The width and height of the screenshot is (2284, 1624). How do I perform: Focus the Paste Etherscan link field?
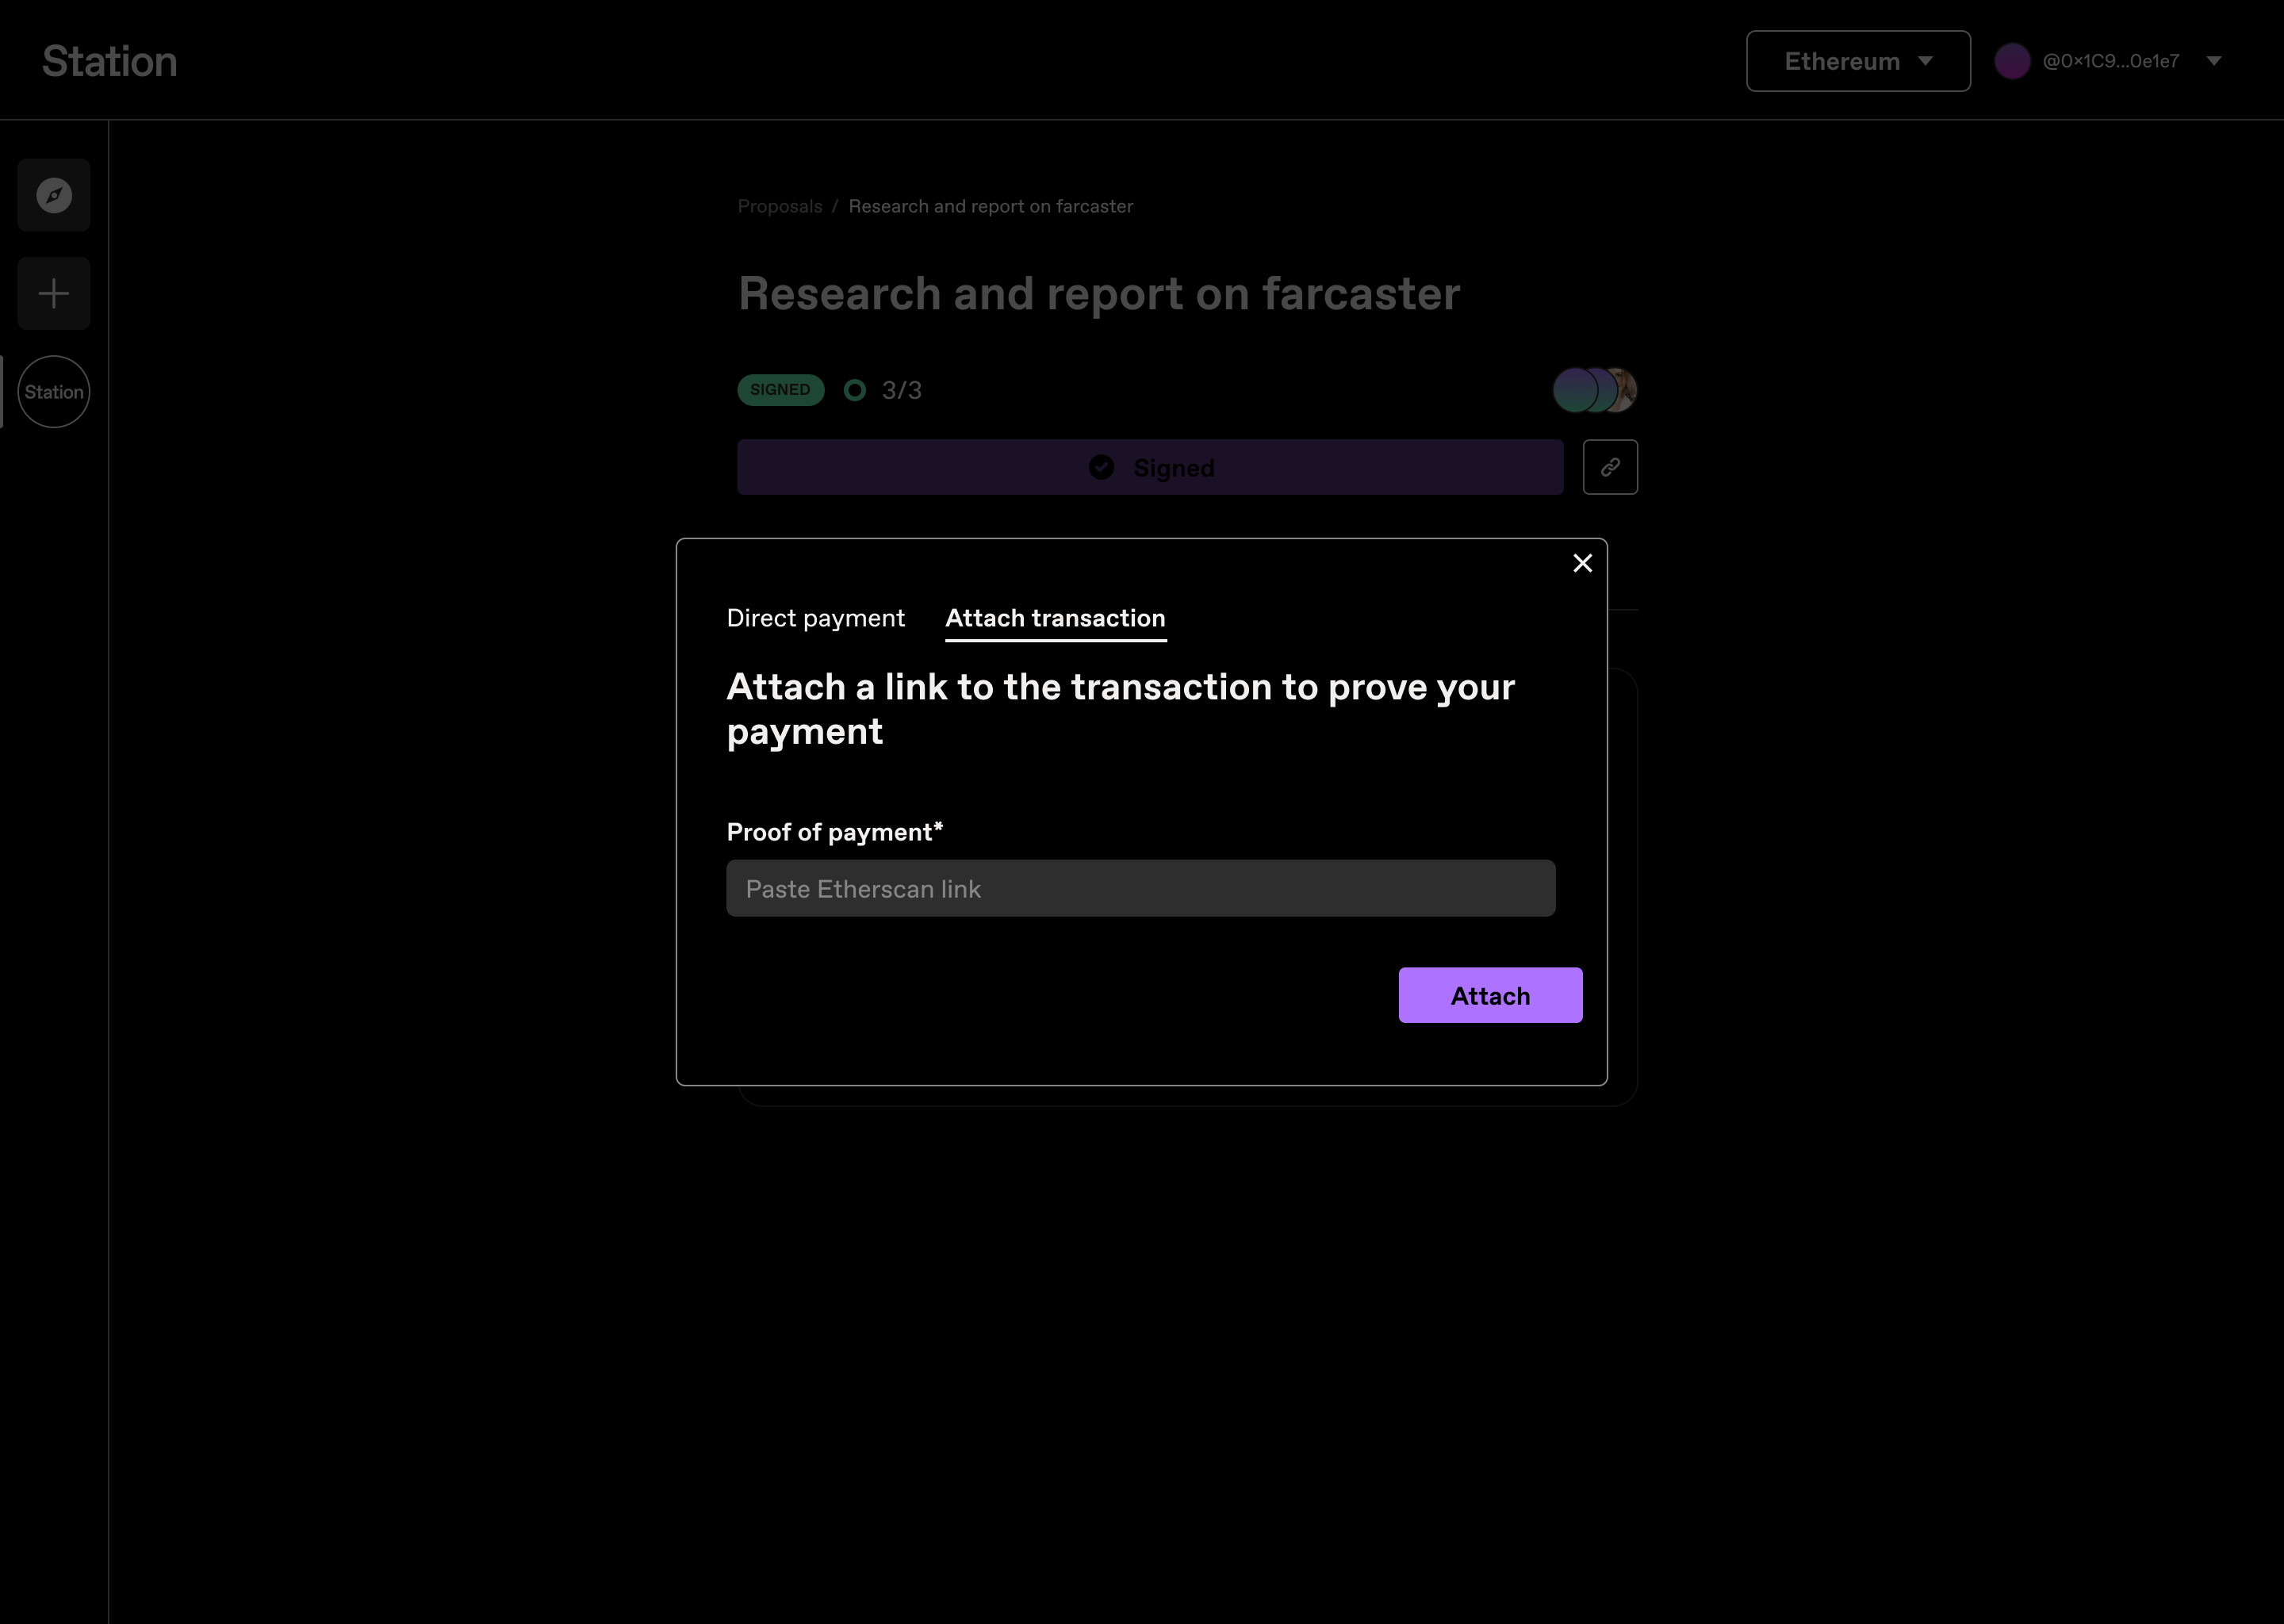1140,888
